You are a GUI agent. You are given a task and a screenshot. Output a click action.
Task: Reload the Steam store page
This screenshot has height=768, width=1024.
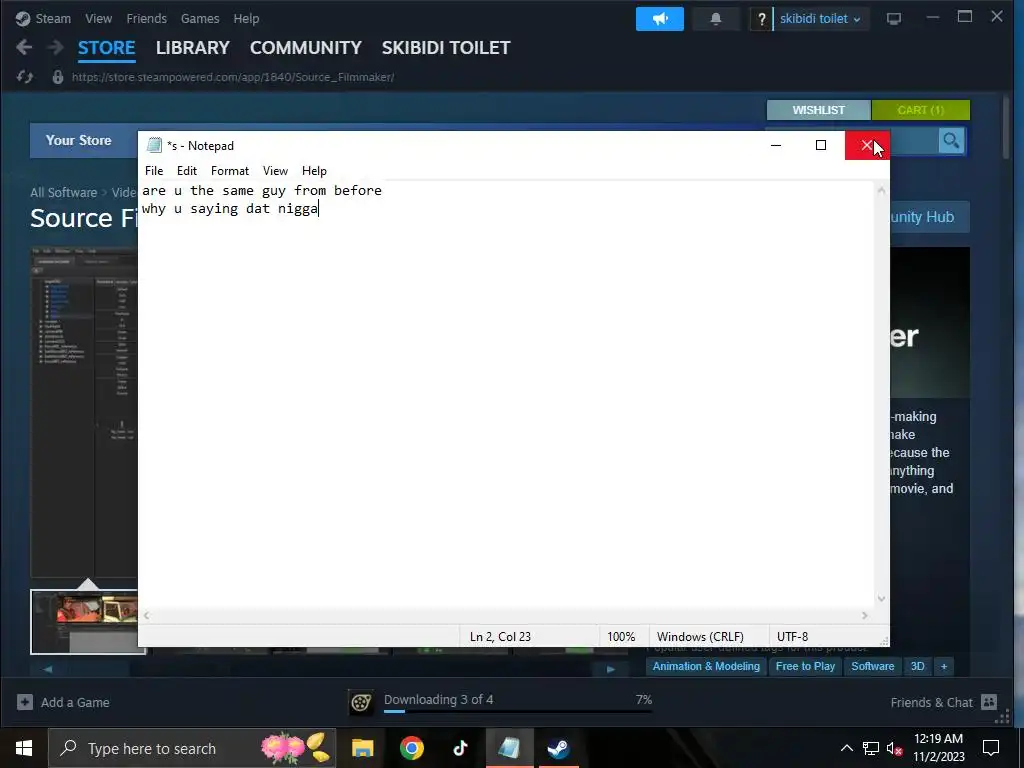tap(25, 77)
